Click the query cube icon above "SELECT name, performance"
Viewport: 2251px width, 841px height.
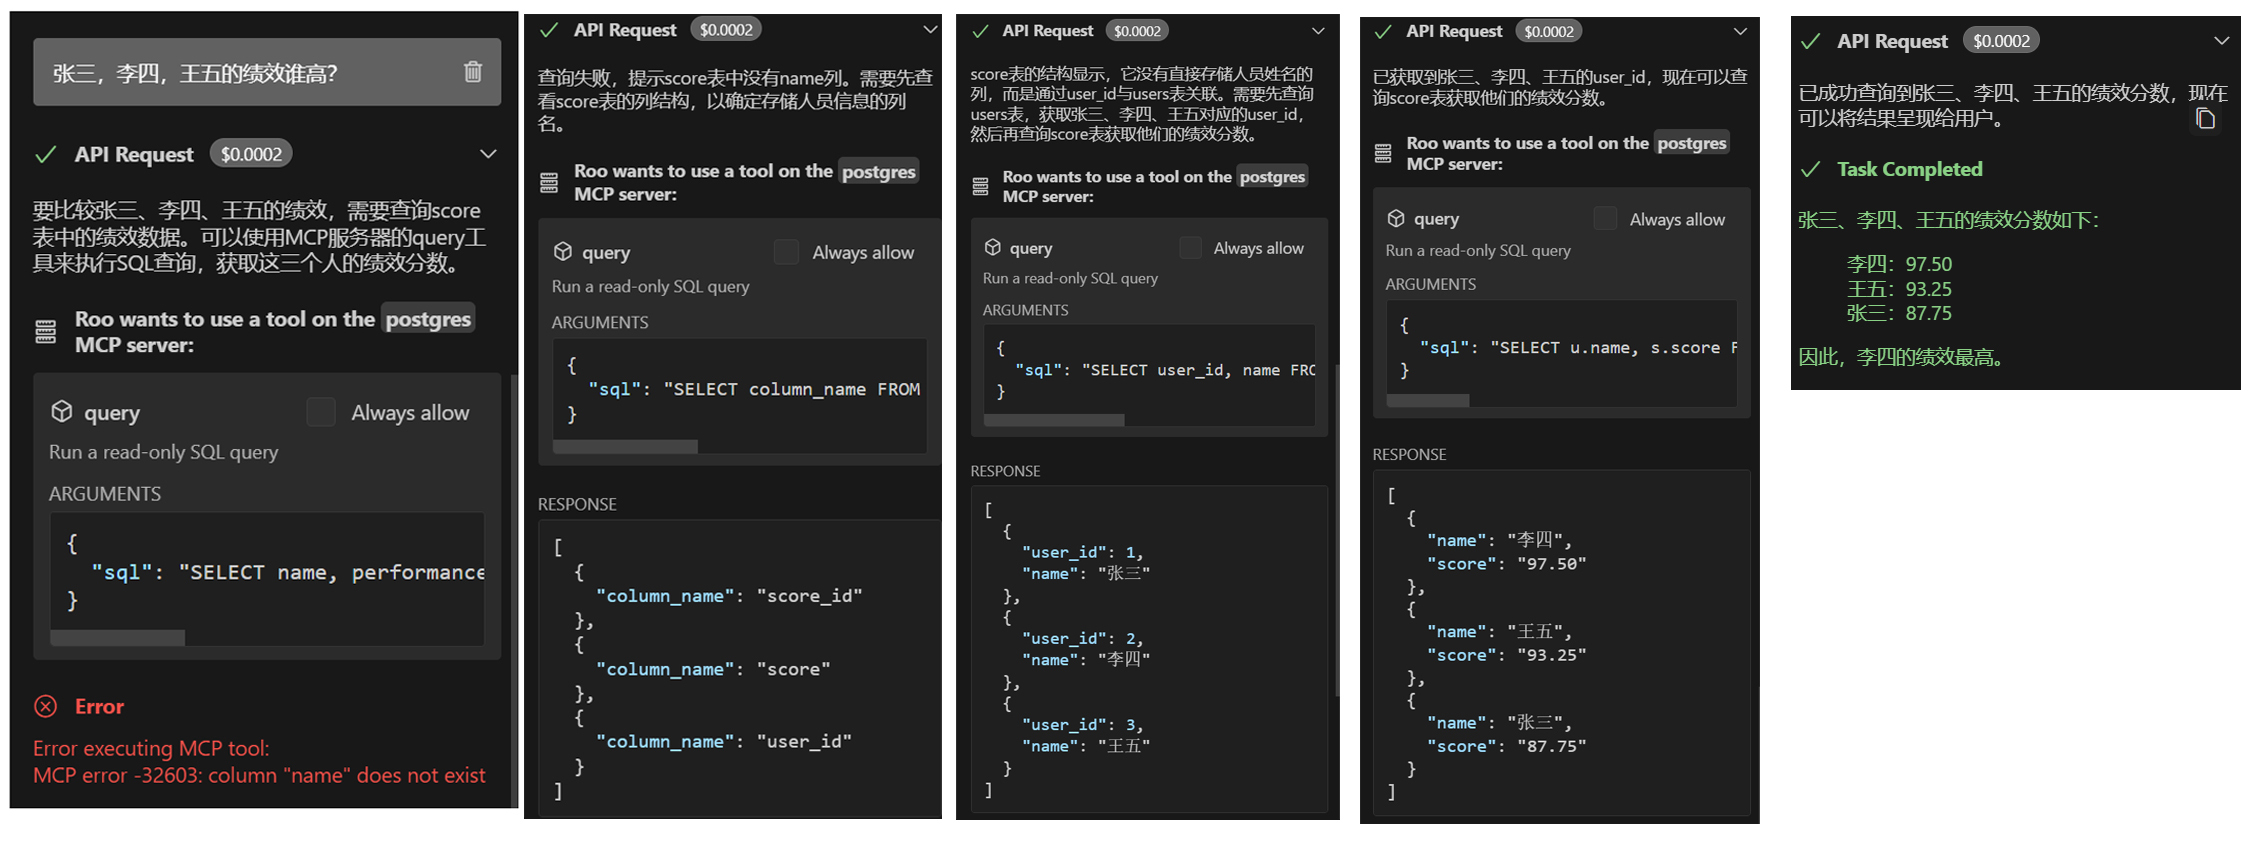click(x=62, y=412)
